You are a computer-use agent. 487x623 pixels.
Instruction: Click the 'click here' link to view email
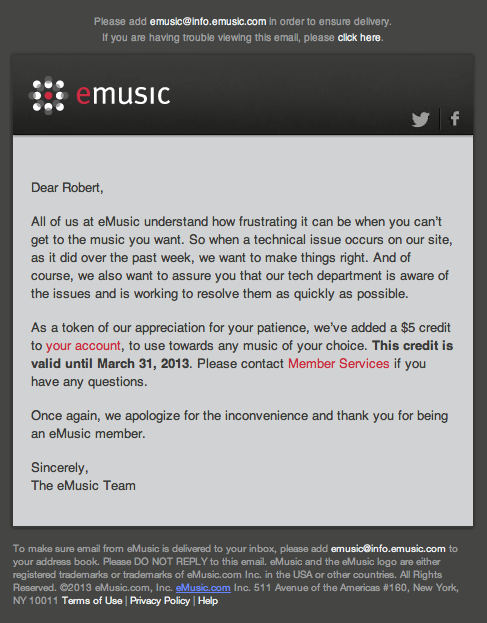coord(359,37)
